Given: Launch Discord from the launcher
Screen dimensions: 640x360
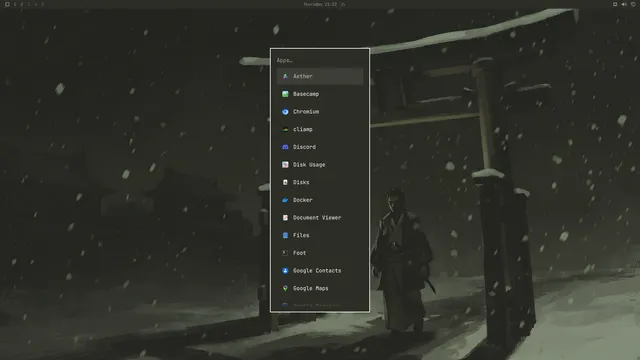Looking at the screenshot, I should [320, 147].
